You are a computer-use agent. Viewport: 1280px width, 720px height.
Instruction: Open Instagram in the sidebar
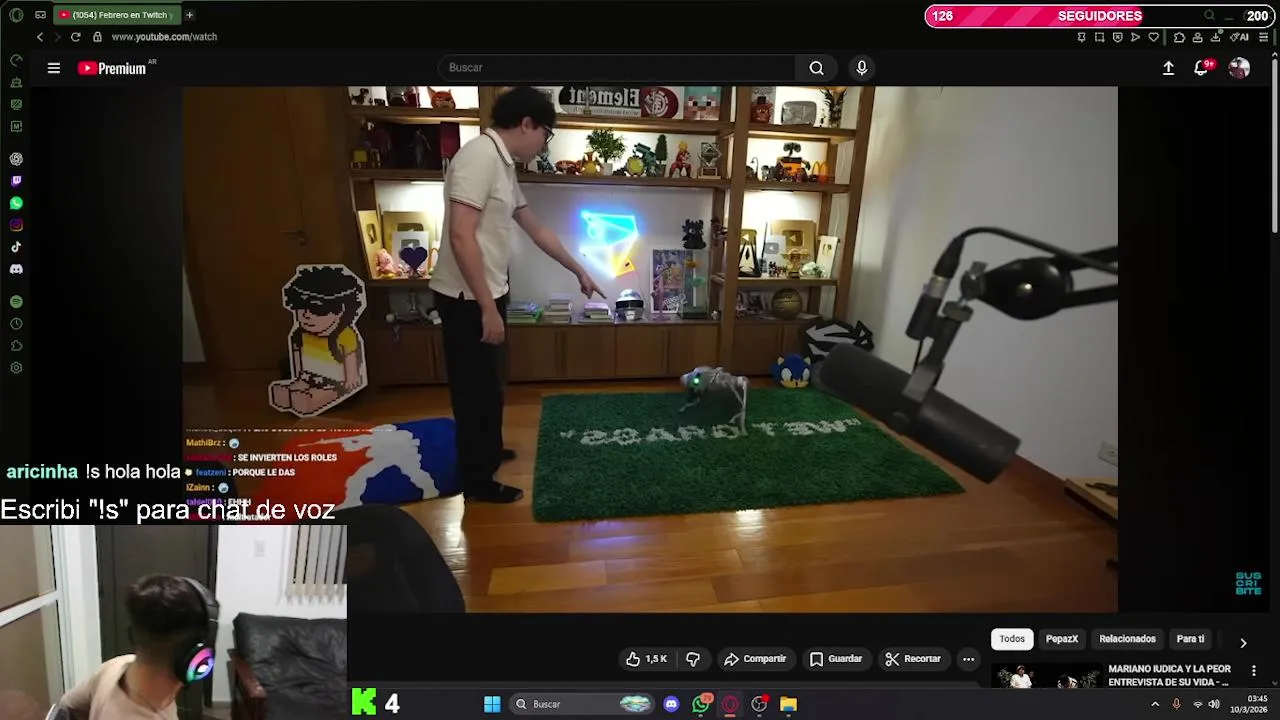16,225
